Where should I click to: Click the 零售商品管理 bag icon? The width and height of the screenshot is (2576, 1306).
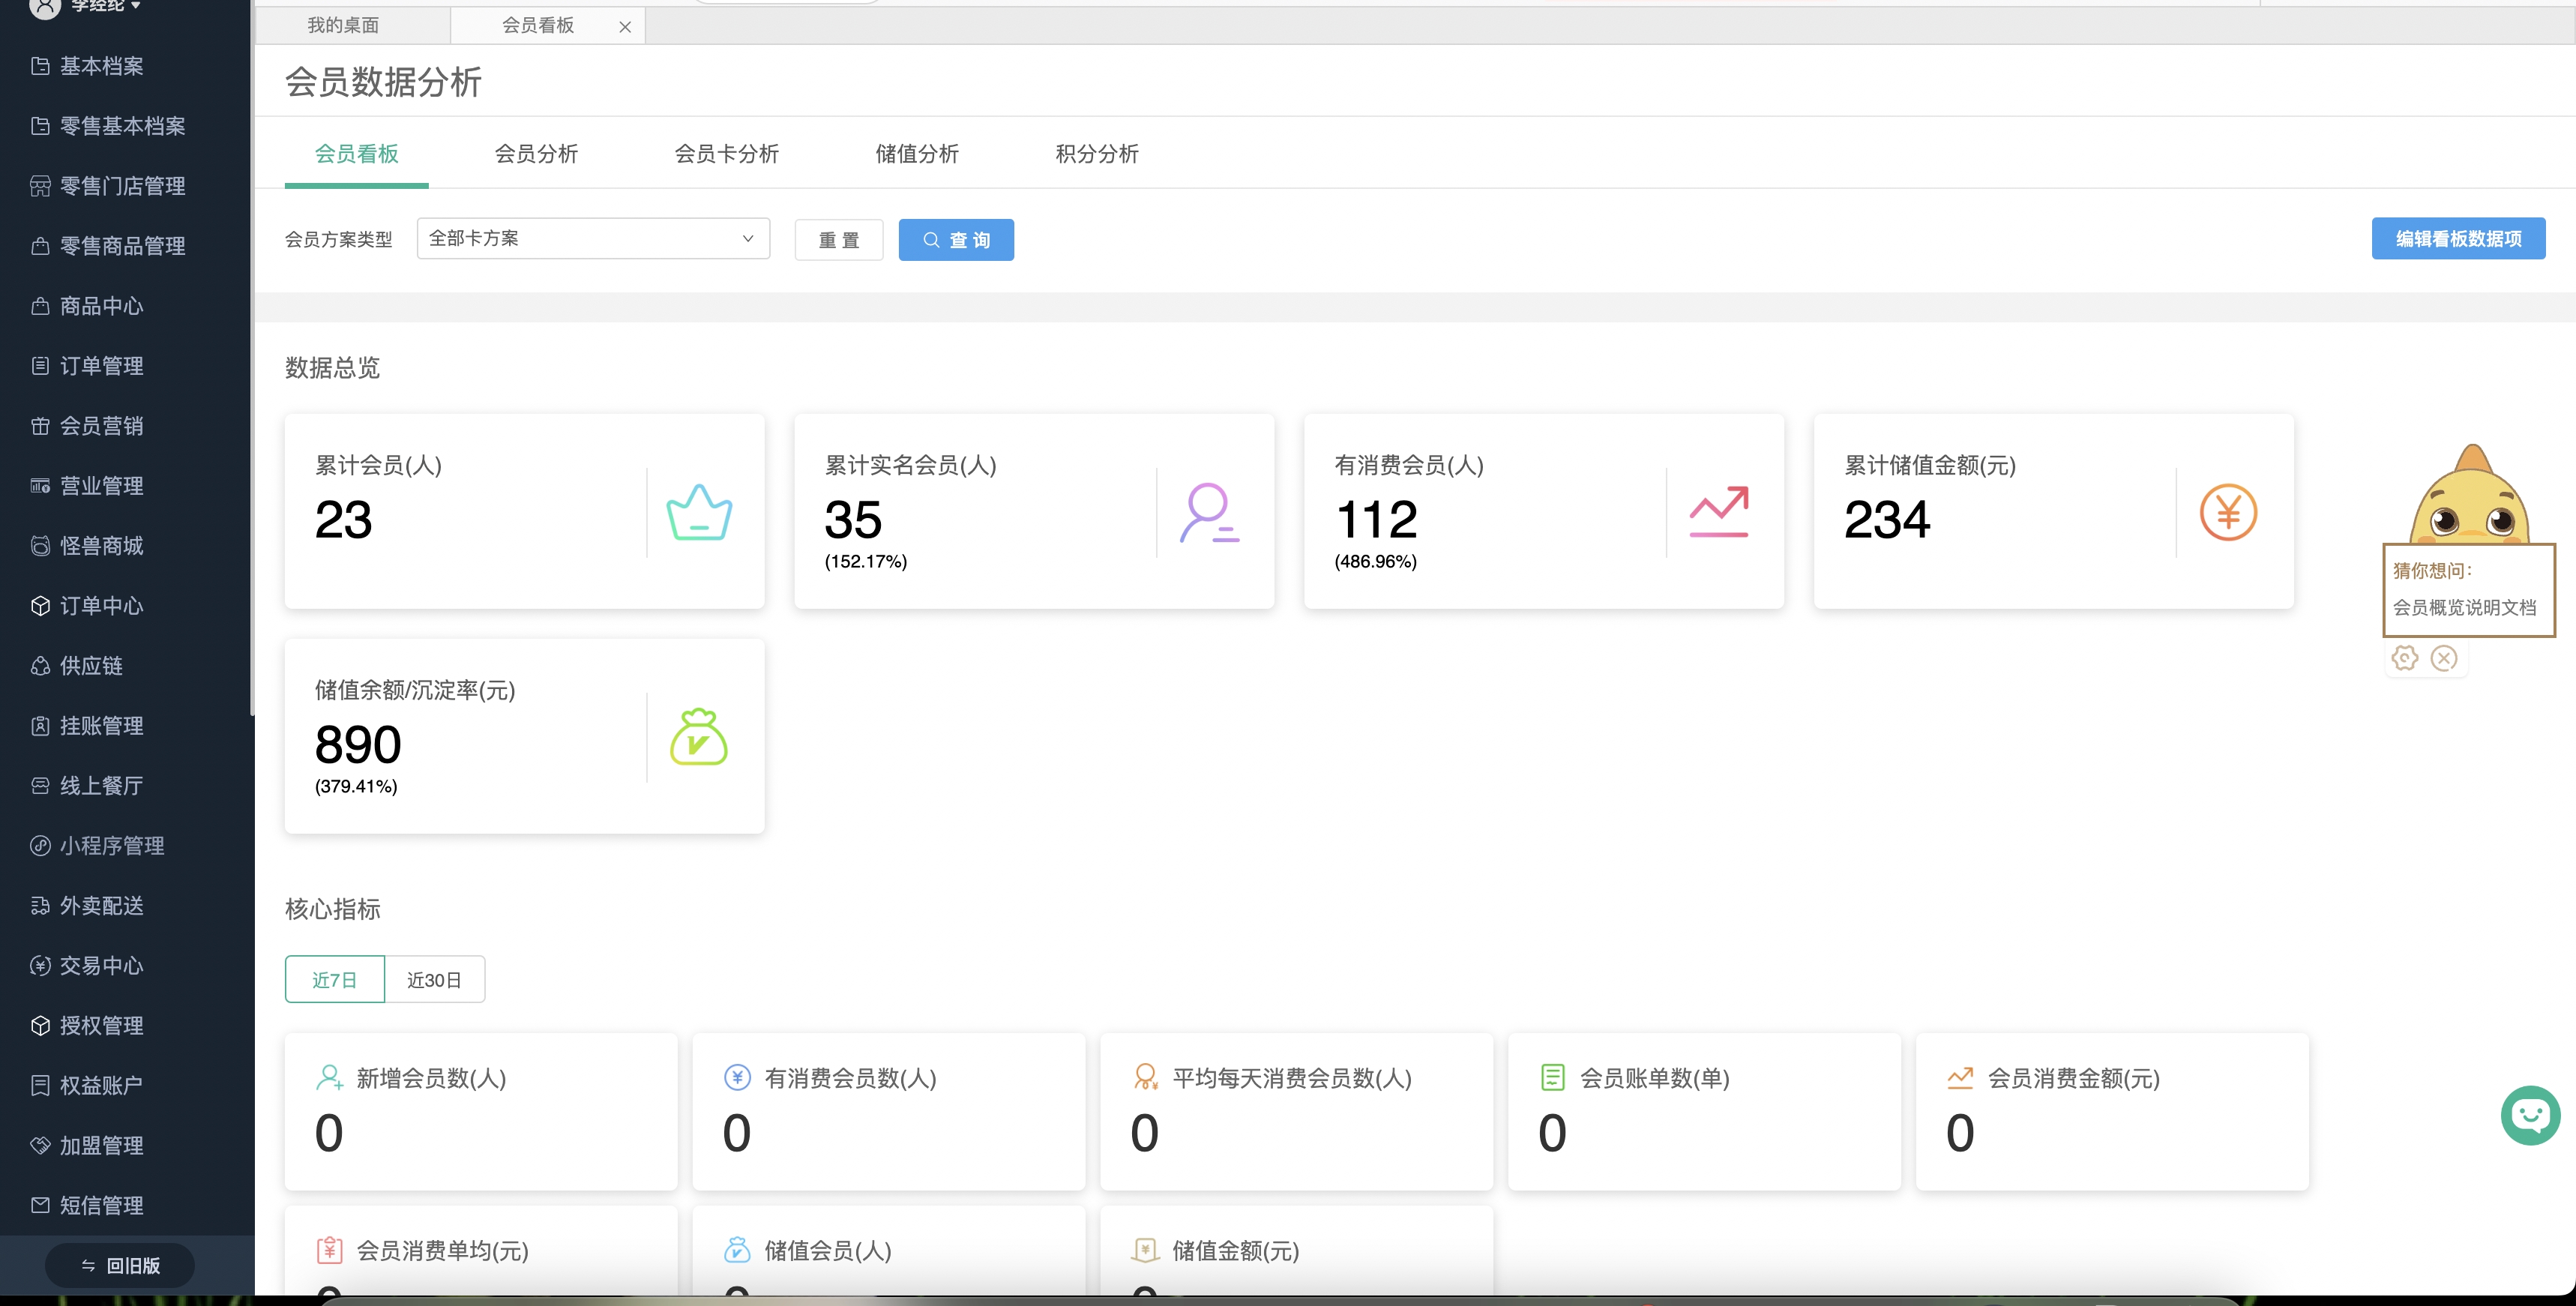(x=40, y=246)
